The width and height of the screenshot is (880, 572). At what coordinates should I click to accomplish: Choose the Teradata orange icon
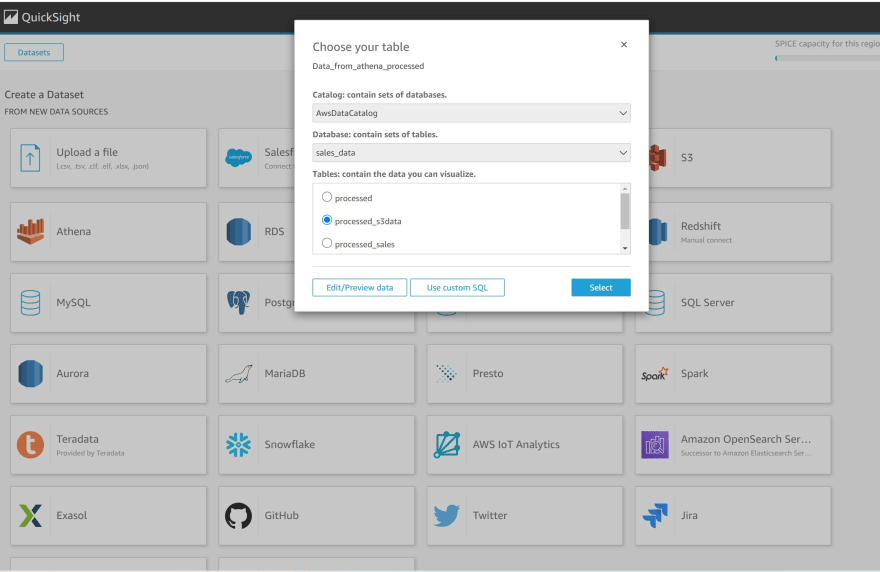tap(30, 445)
